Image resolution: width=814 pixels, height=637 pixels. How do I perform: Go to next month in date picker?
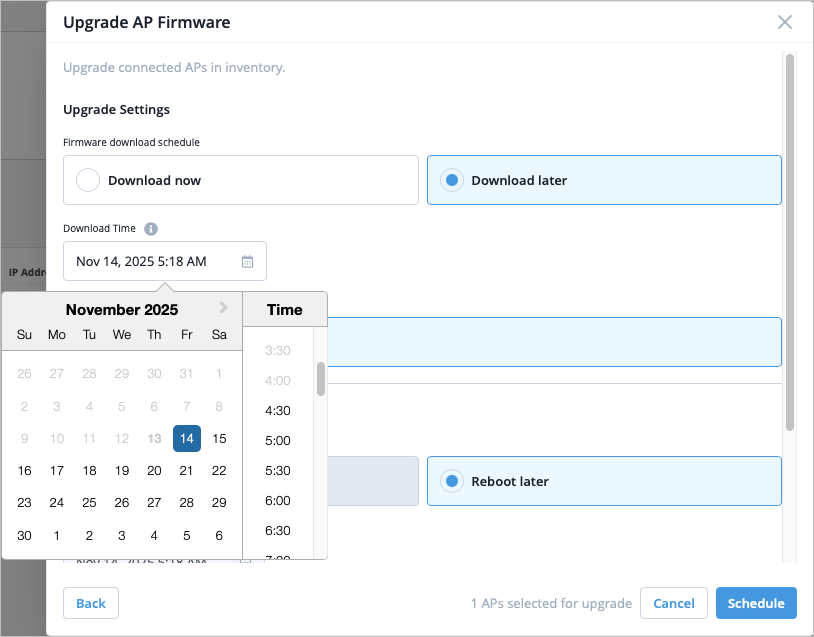coord(224,308)
